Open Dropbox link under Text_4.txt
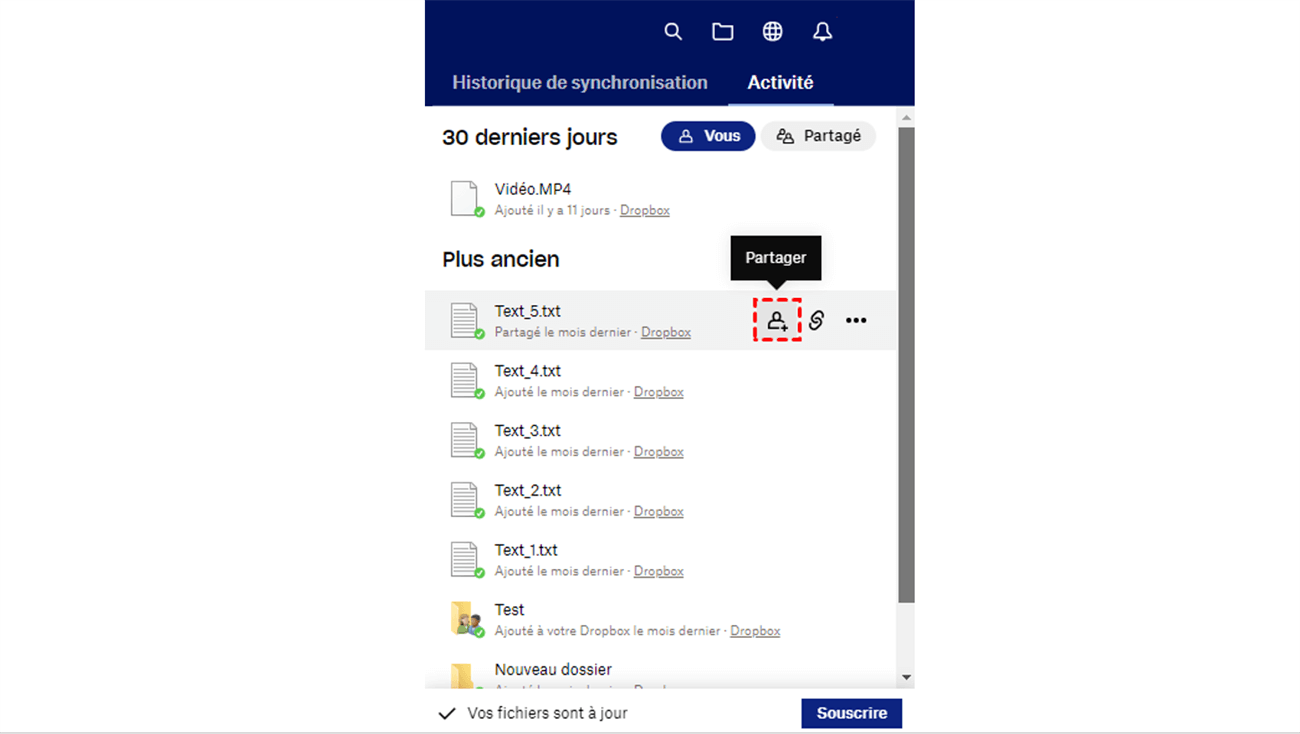This screenshot has height=734, width=1300. (x=659, y=392)
